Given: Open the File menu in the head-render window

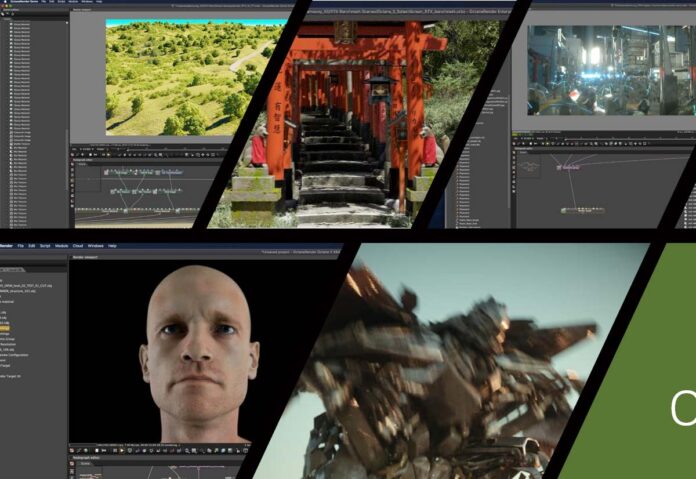Looking at the screenshot, I should click(x=20, y=245).
